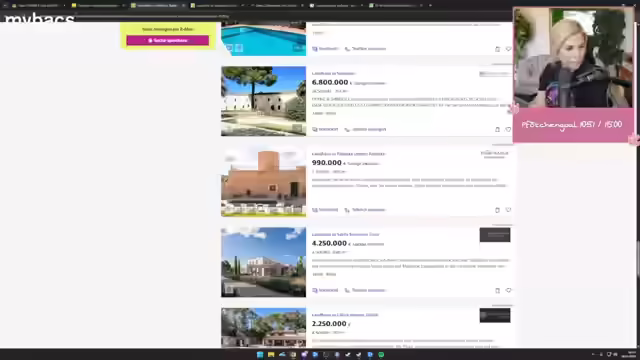The width and height of the screenshot is (640, 360).
Task: Show phone number for 990.000 € listing
Action: coord(365,210)
